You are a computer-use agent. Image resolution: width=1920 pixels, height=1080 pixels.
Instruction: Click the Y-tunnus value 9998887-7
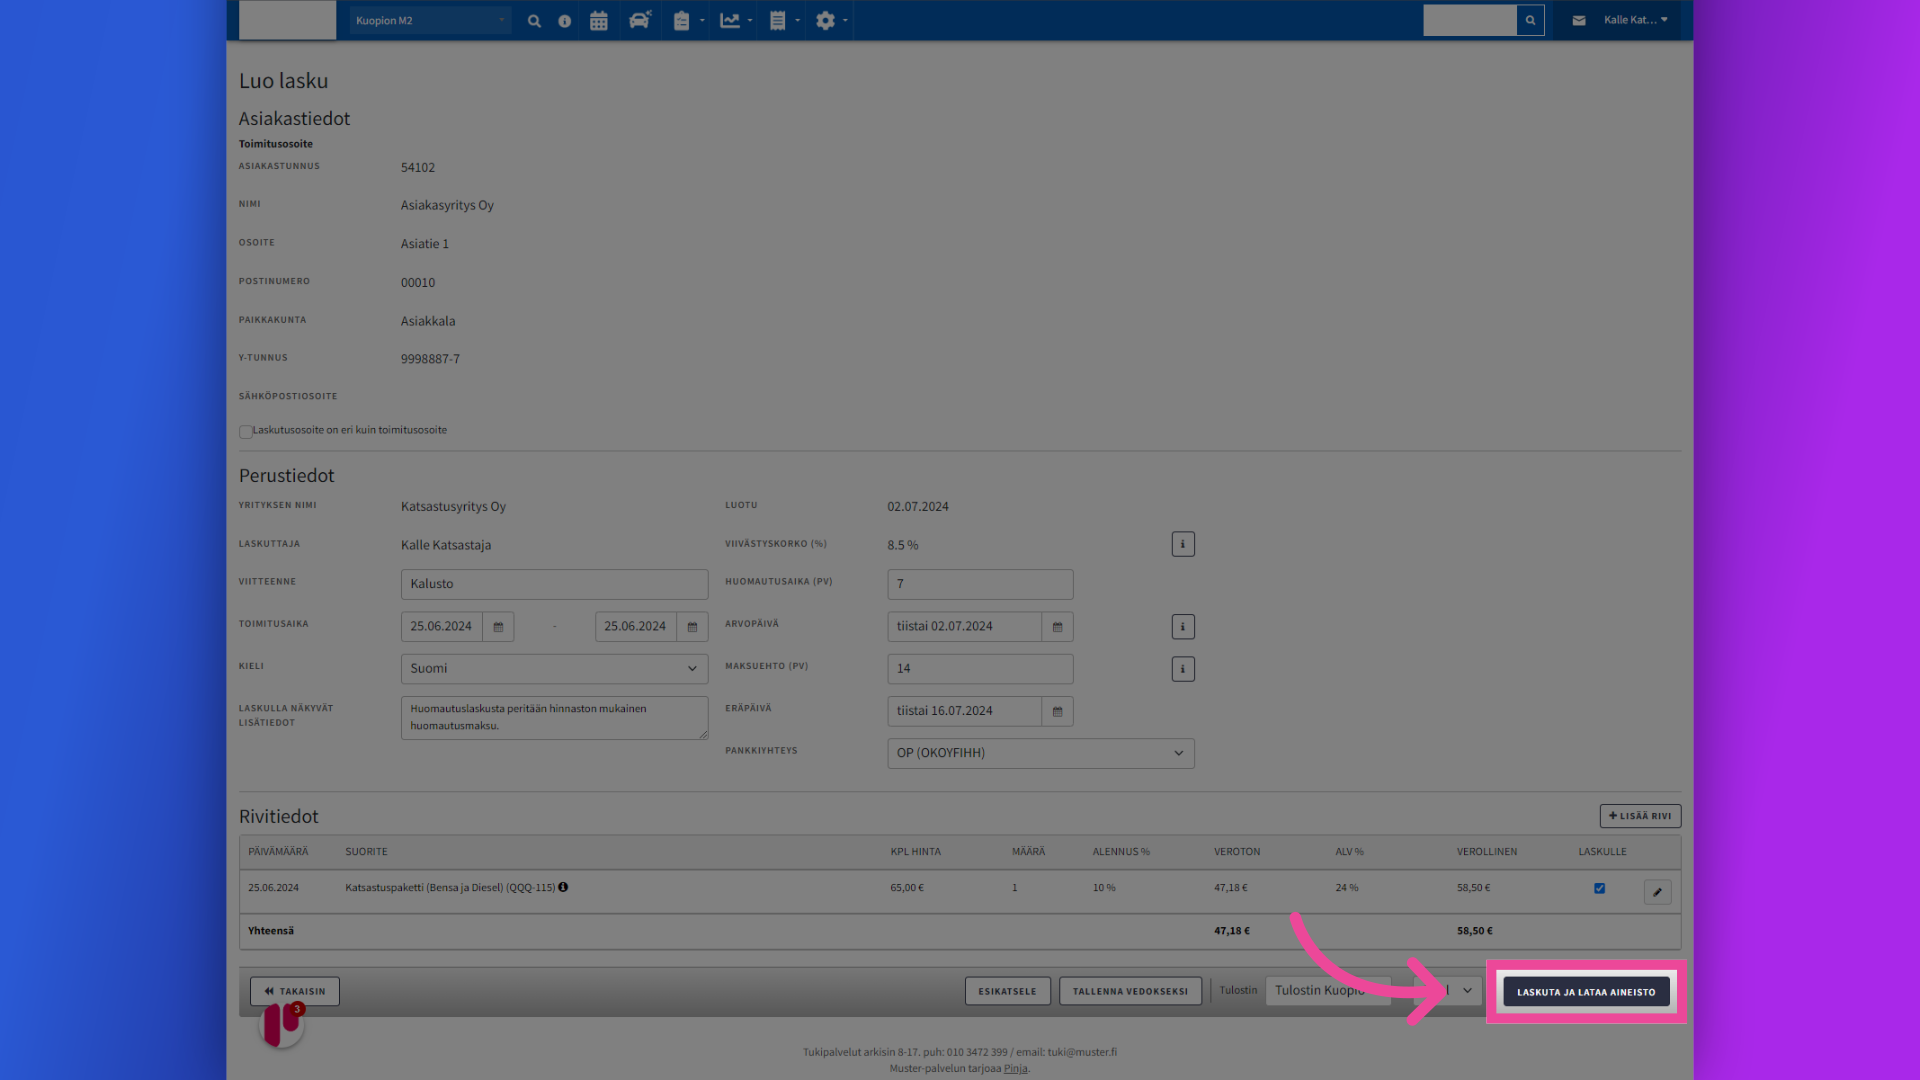[430, 359]
